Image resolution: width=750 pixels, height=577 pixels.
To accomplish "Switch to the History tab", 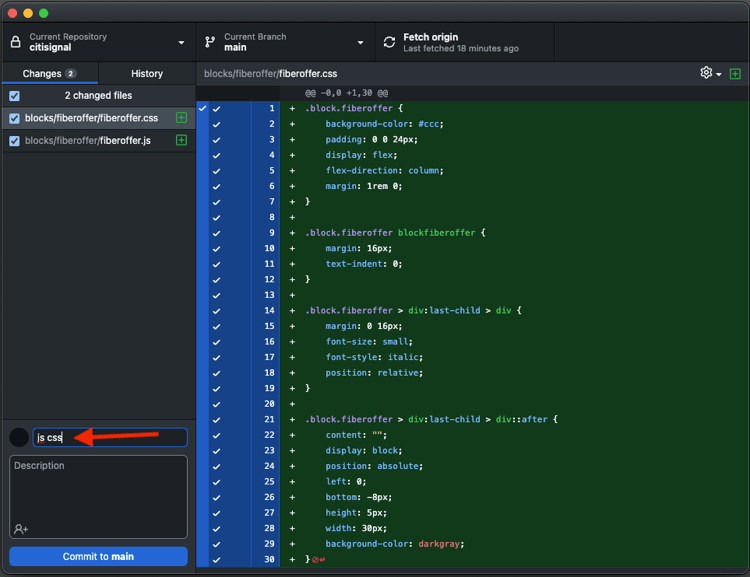I will pyautogui.click(x=147, y=74).
